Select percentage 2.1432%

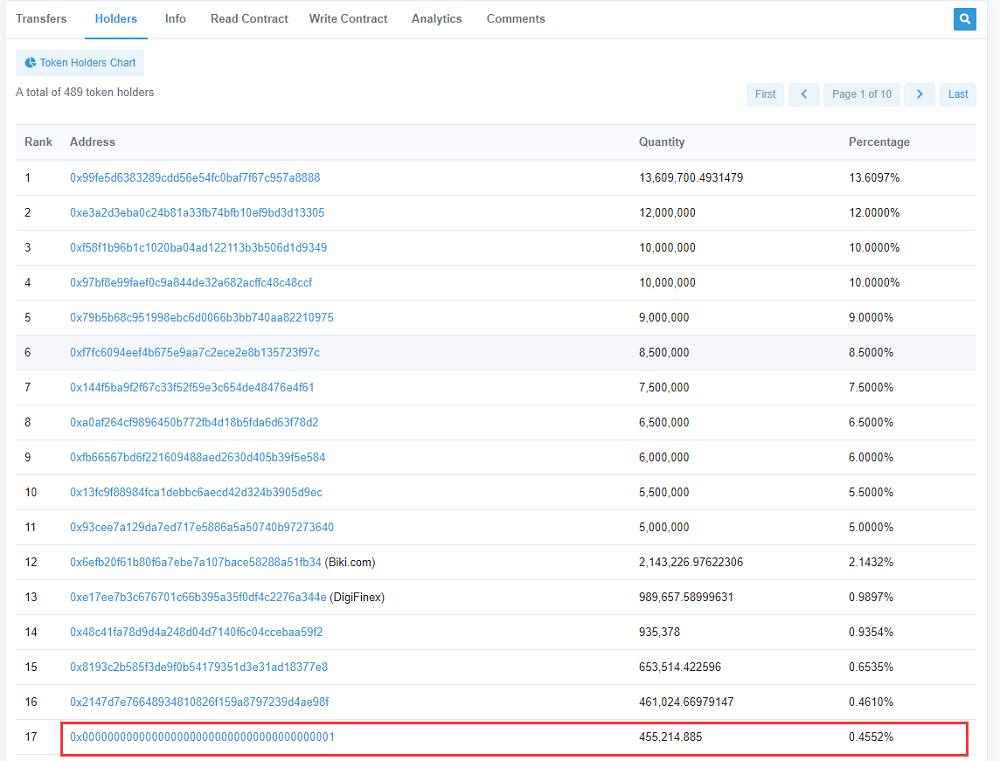click(x=871, y=563)
